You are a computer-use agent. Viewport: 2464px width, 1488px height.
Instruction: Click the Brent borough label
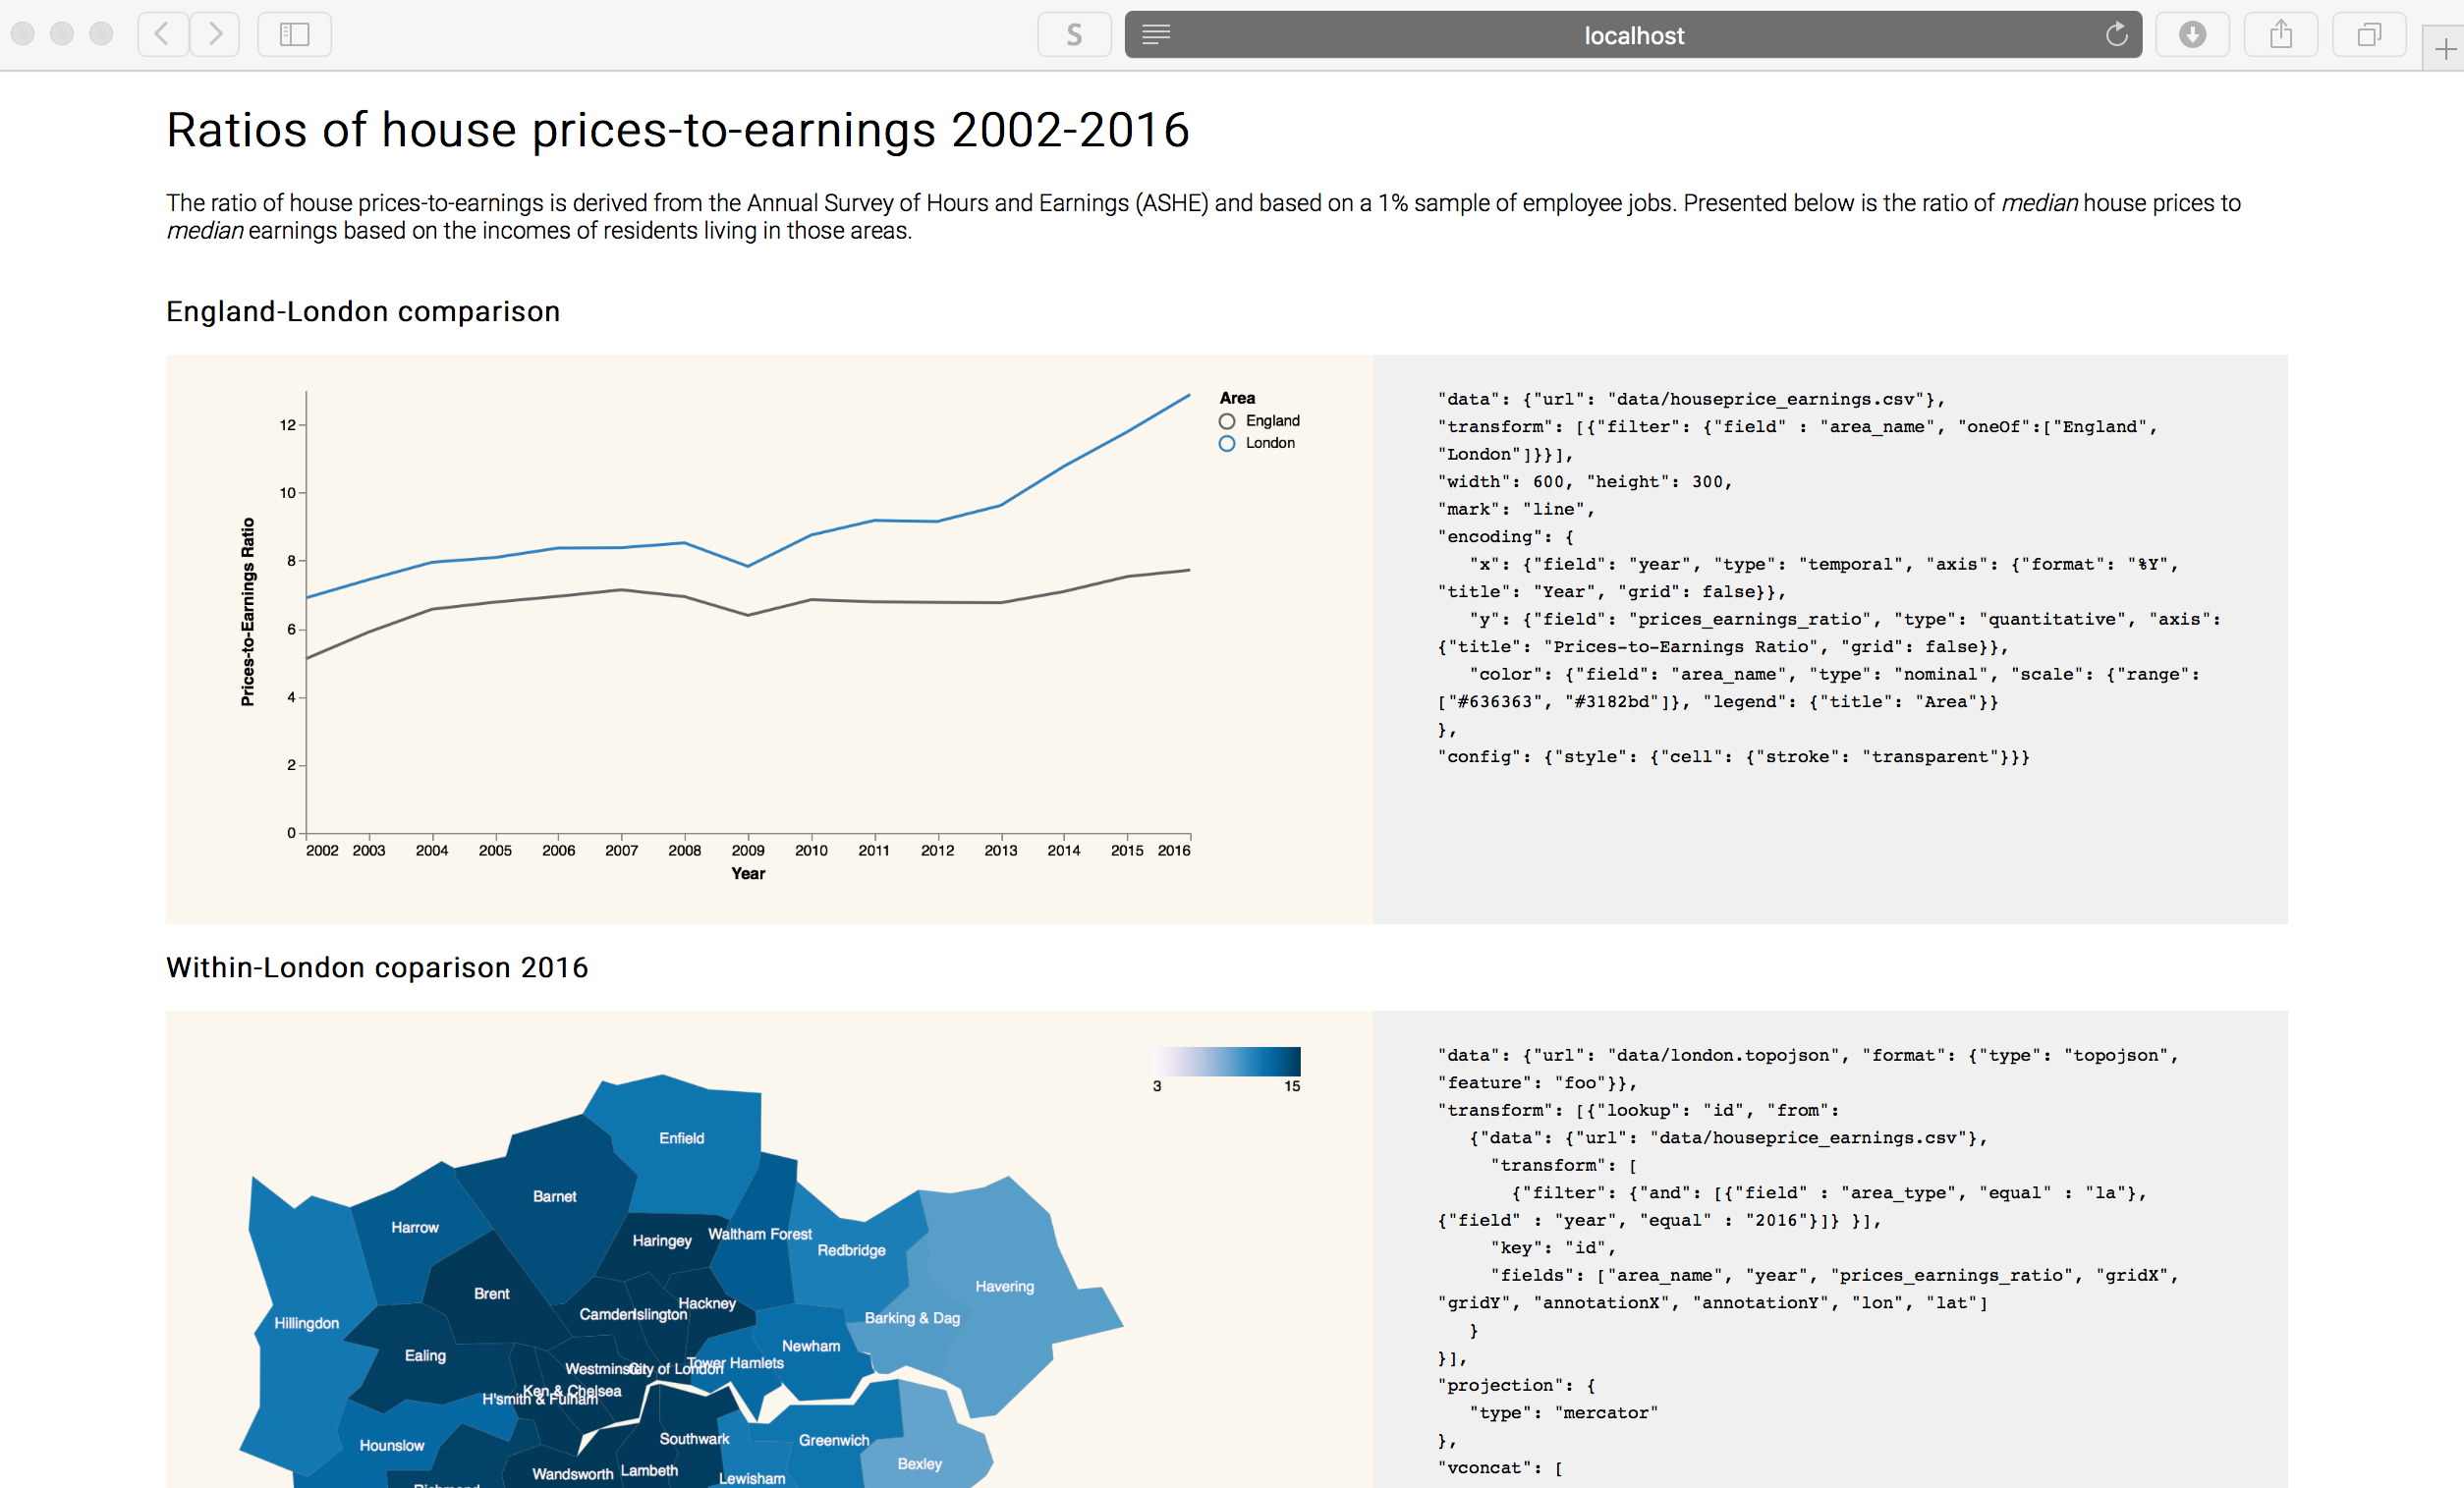(x=491, y=1293)
